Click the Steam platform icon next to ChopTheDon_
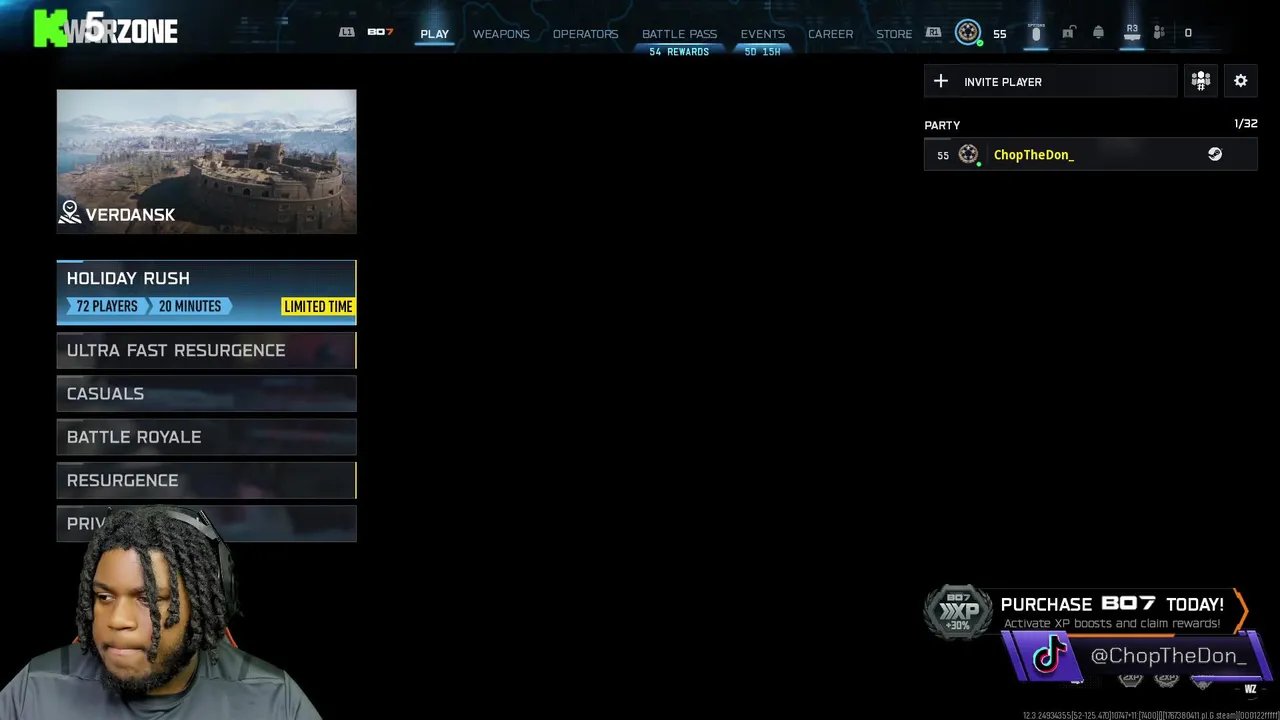The height and width of the screenshot is (720, 1280). pyautogui.click(x=1215, y=154)
